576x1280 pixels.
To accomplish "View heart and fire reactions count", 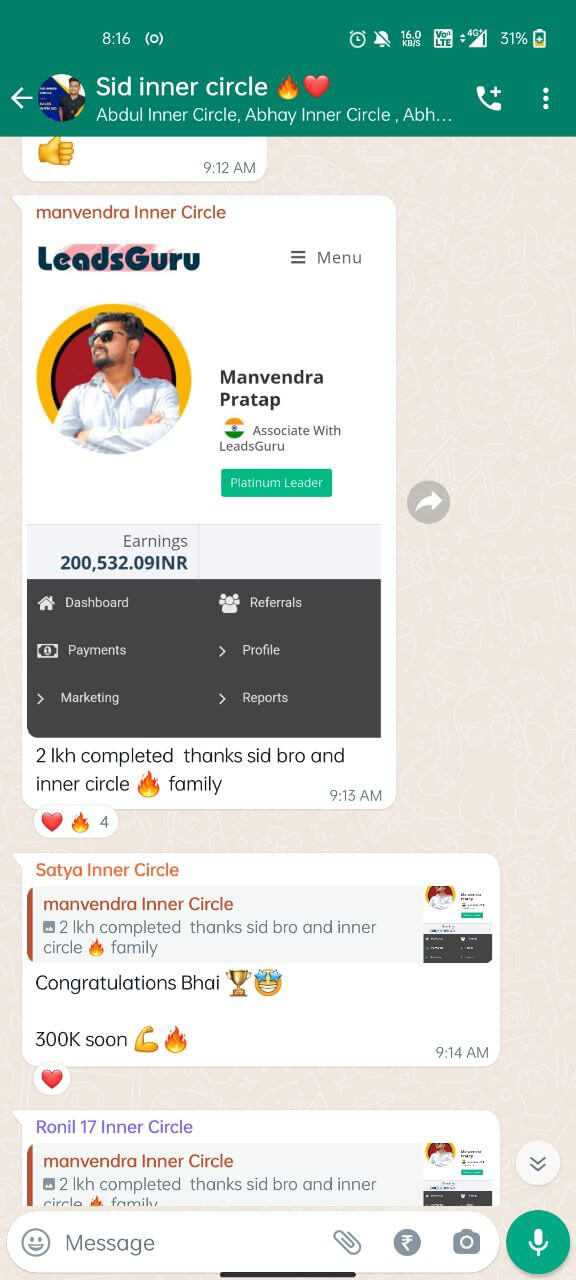I will (x=76, y=823).
